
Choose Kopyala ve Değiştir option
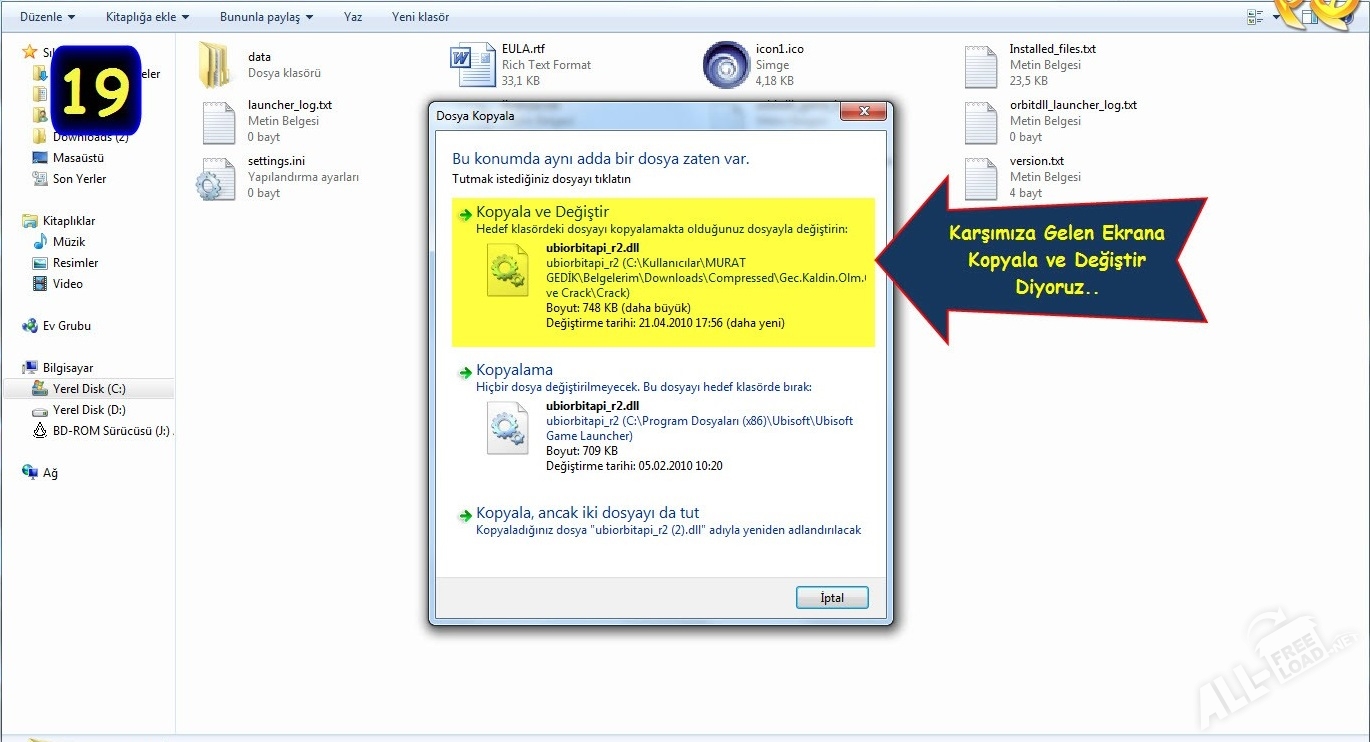pyautogui.click(x=542, y=212)
